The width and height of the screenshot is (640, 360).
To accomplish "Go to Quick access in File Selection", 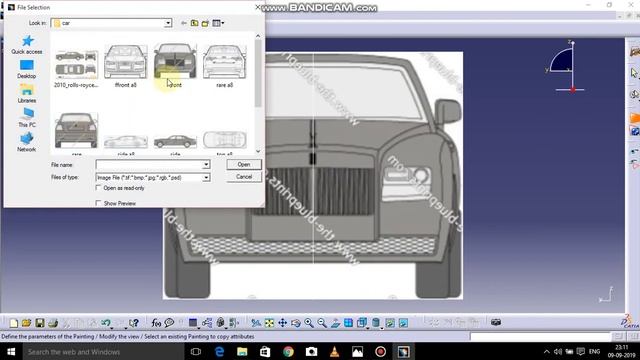I will coord(27,44).
